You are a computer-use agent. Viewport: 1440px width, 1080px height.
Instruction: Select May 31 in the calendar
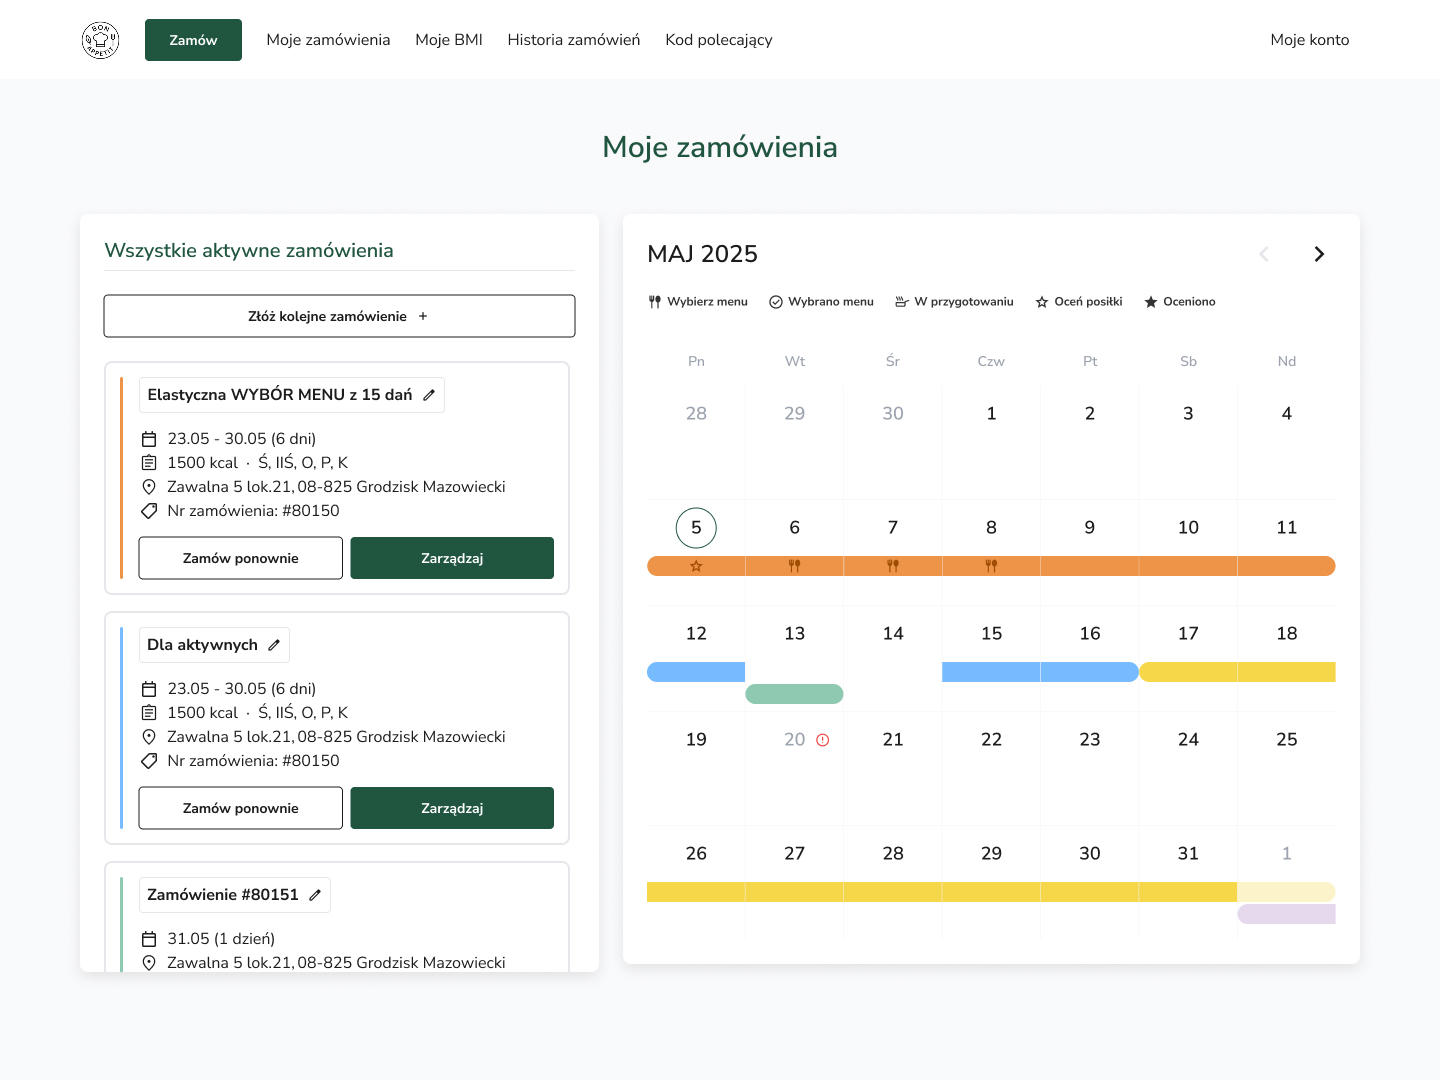[x=1188, y=854]
